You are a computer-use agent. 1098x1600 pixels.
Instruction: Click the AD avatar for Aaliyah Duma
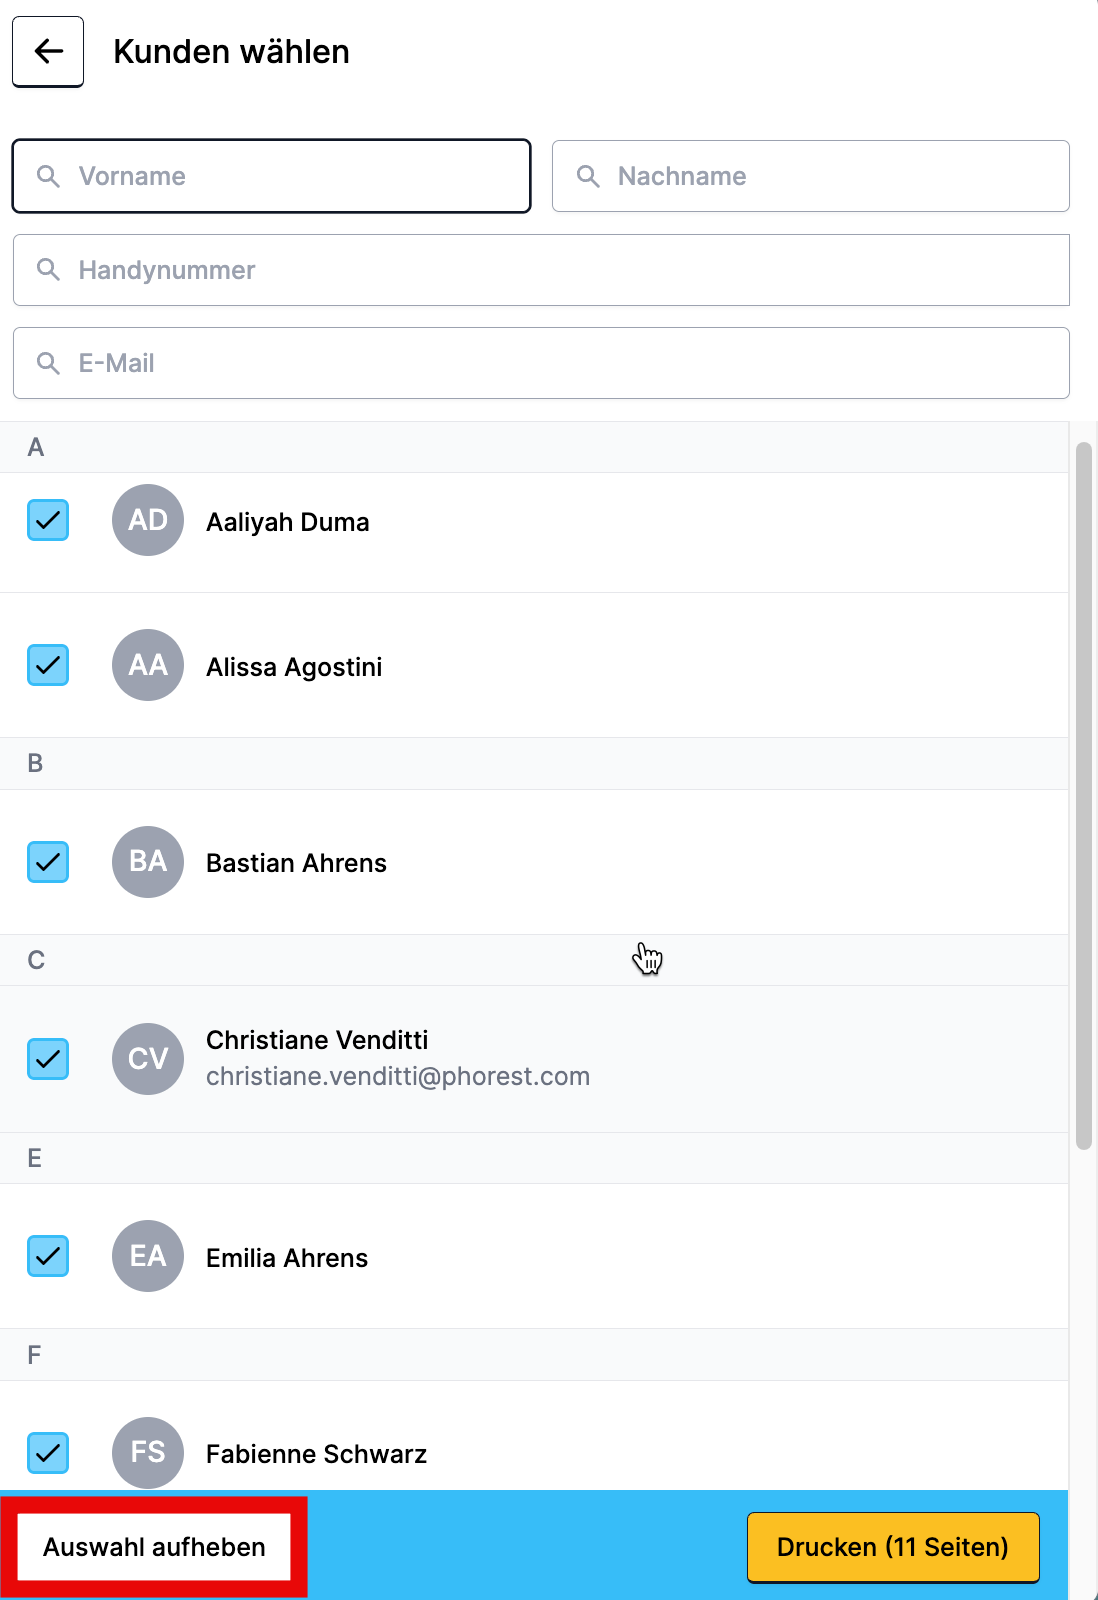pyautogui.click(x=148, y=520)
